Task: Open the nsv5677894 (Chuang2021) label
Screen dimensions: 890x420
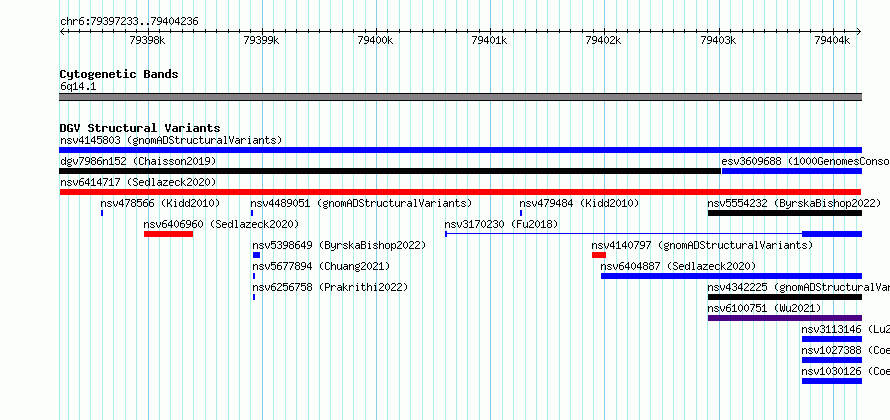Action: pyautogui.click(x=321, y=266)
